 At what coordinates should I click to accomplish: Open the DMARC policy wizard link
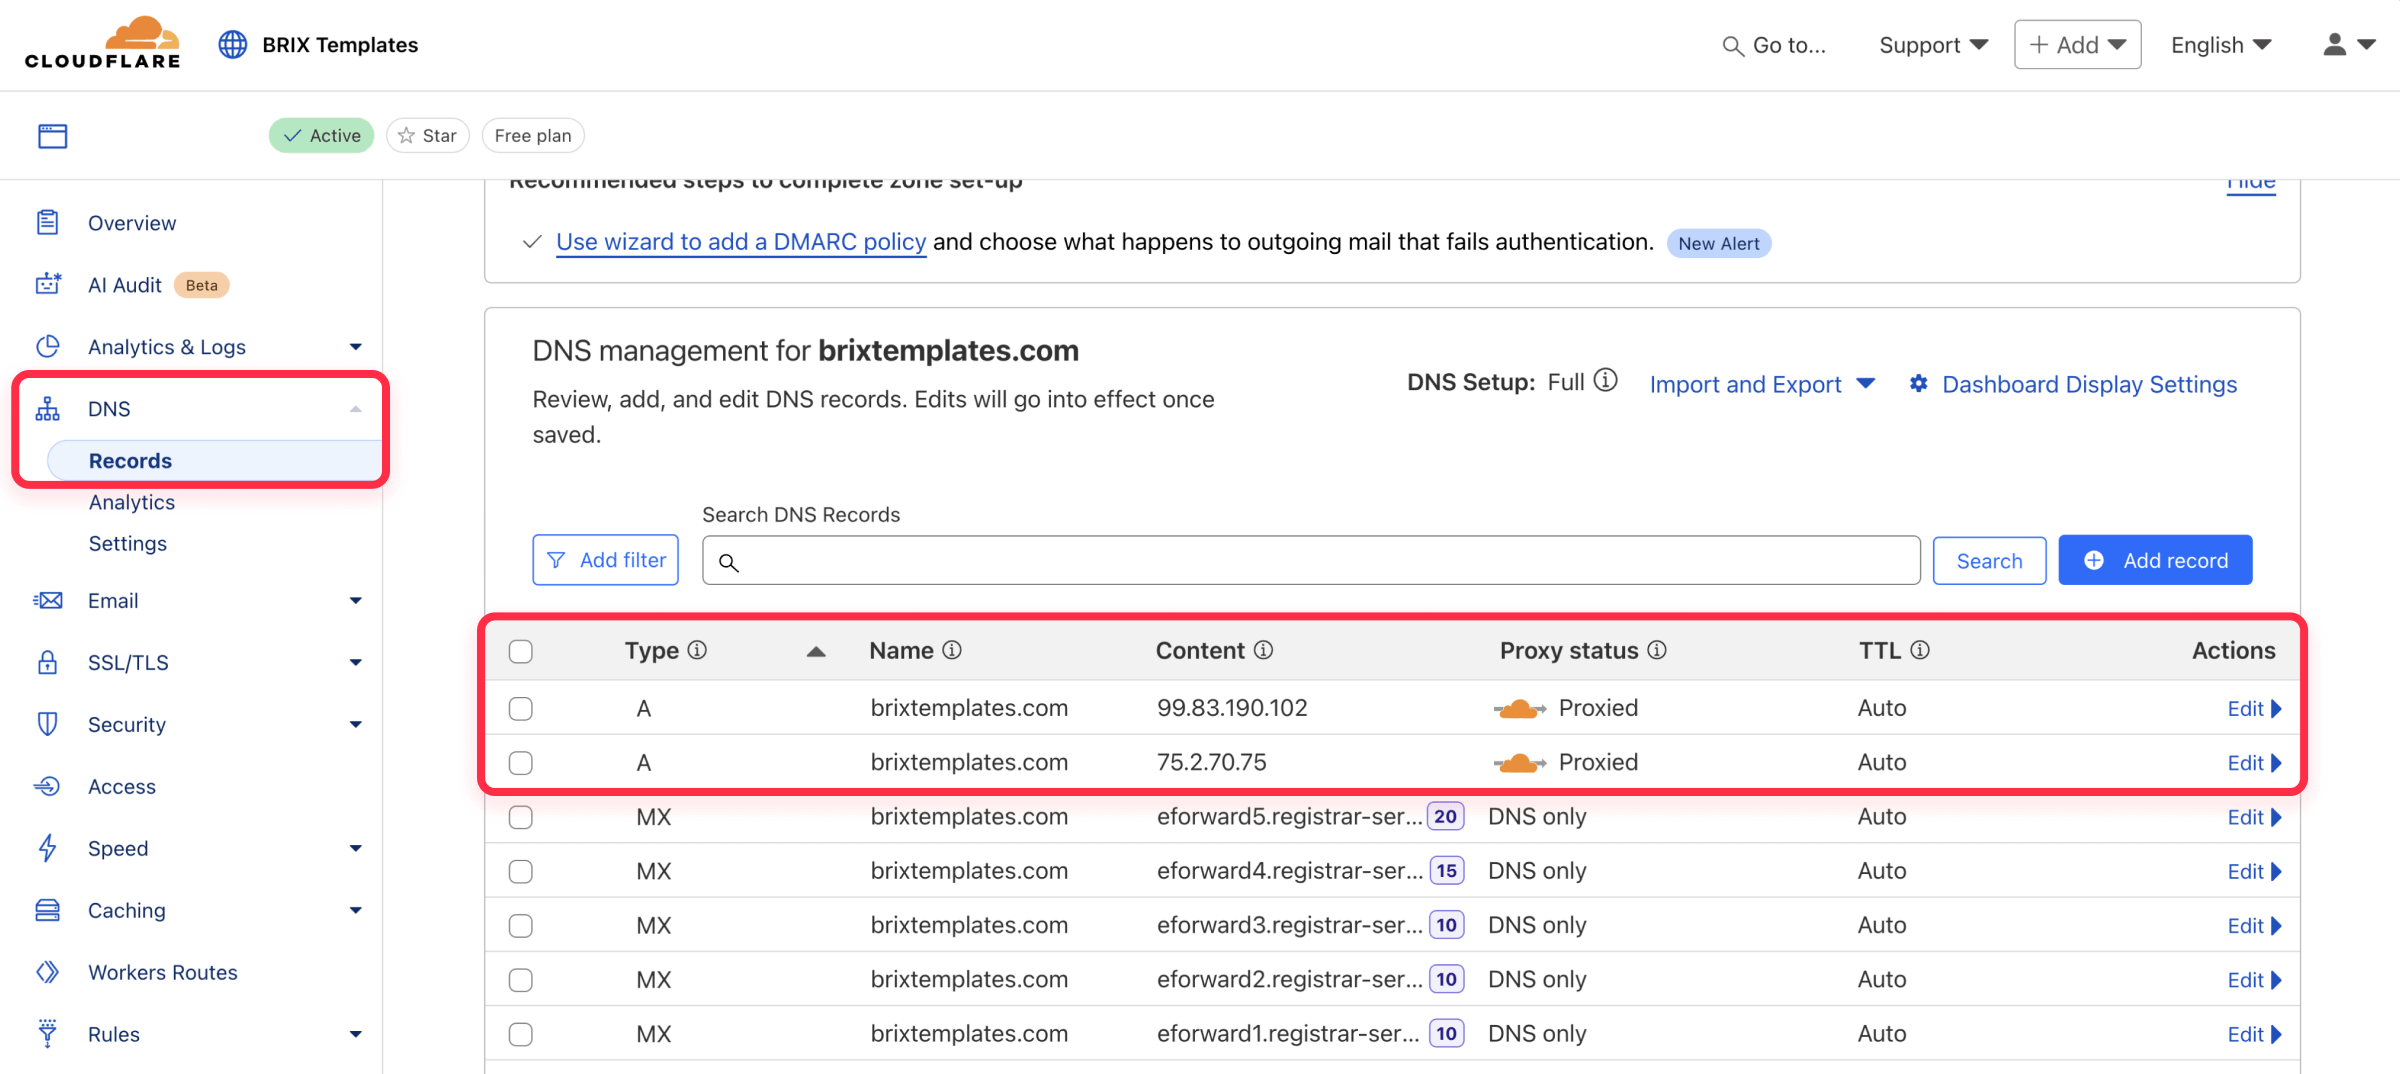(x=741, y=242)
